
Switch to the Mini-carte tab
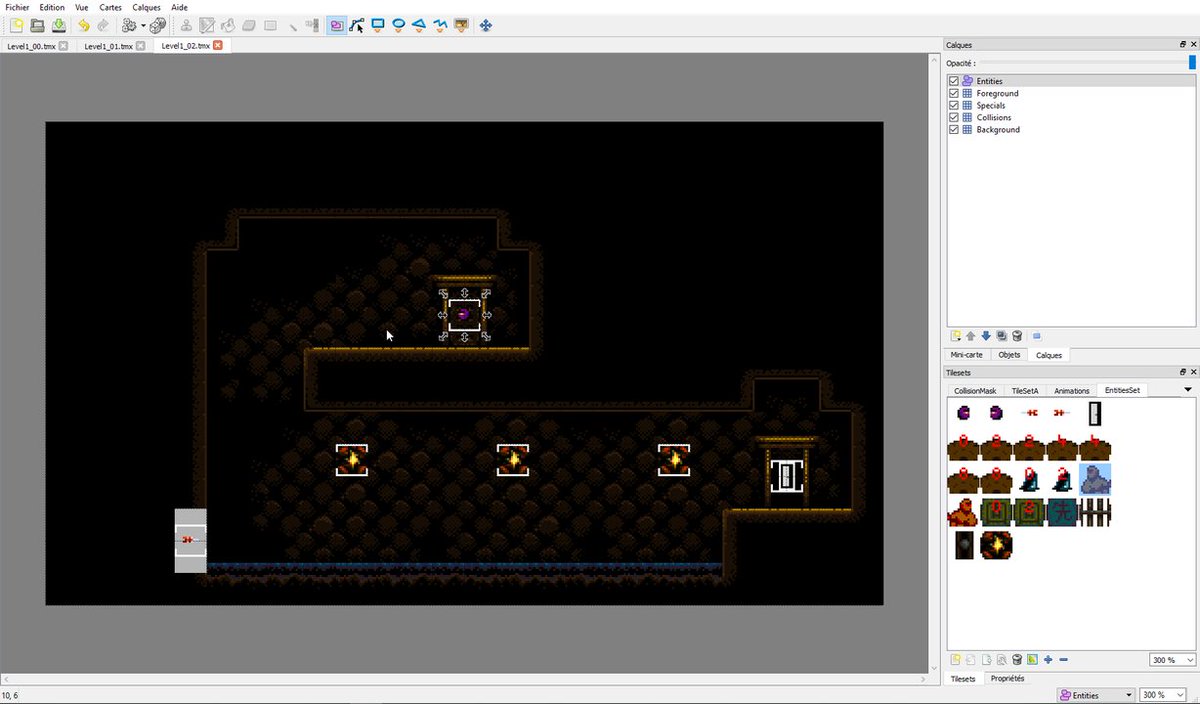pyautogui.click(x=966, y=355)
